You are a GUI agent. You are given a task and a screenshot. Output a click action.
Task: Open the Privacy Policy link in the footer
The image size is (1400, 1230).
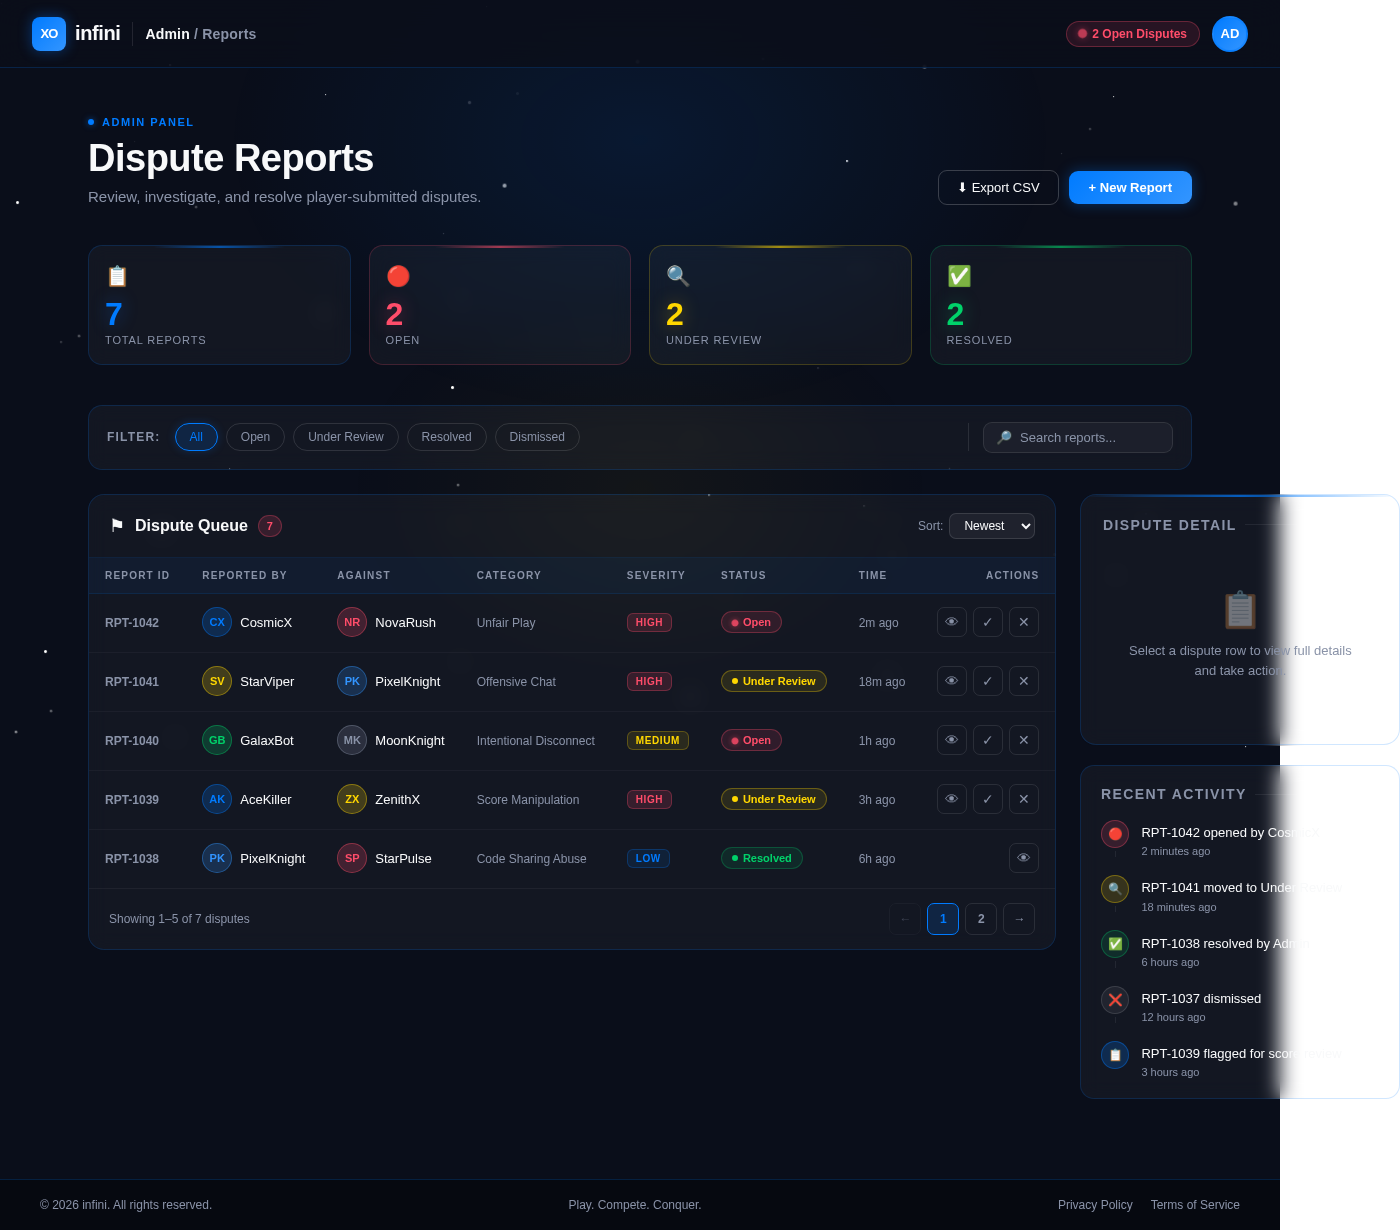click(1095, 1205)
